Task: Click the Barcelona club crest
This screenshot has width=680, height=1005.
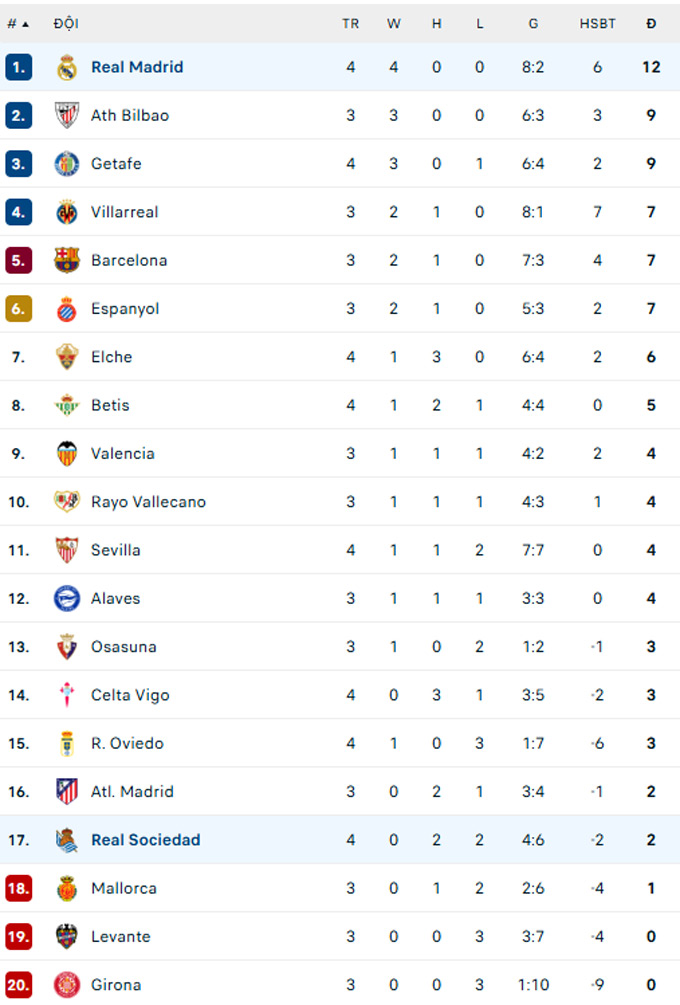Action: 67,260
